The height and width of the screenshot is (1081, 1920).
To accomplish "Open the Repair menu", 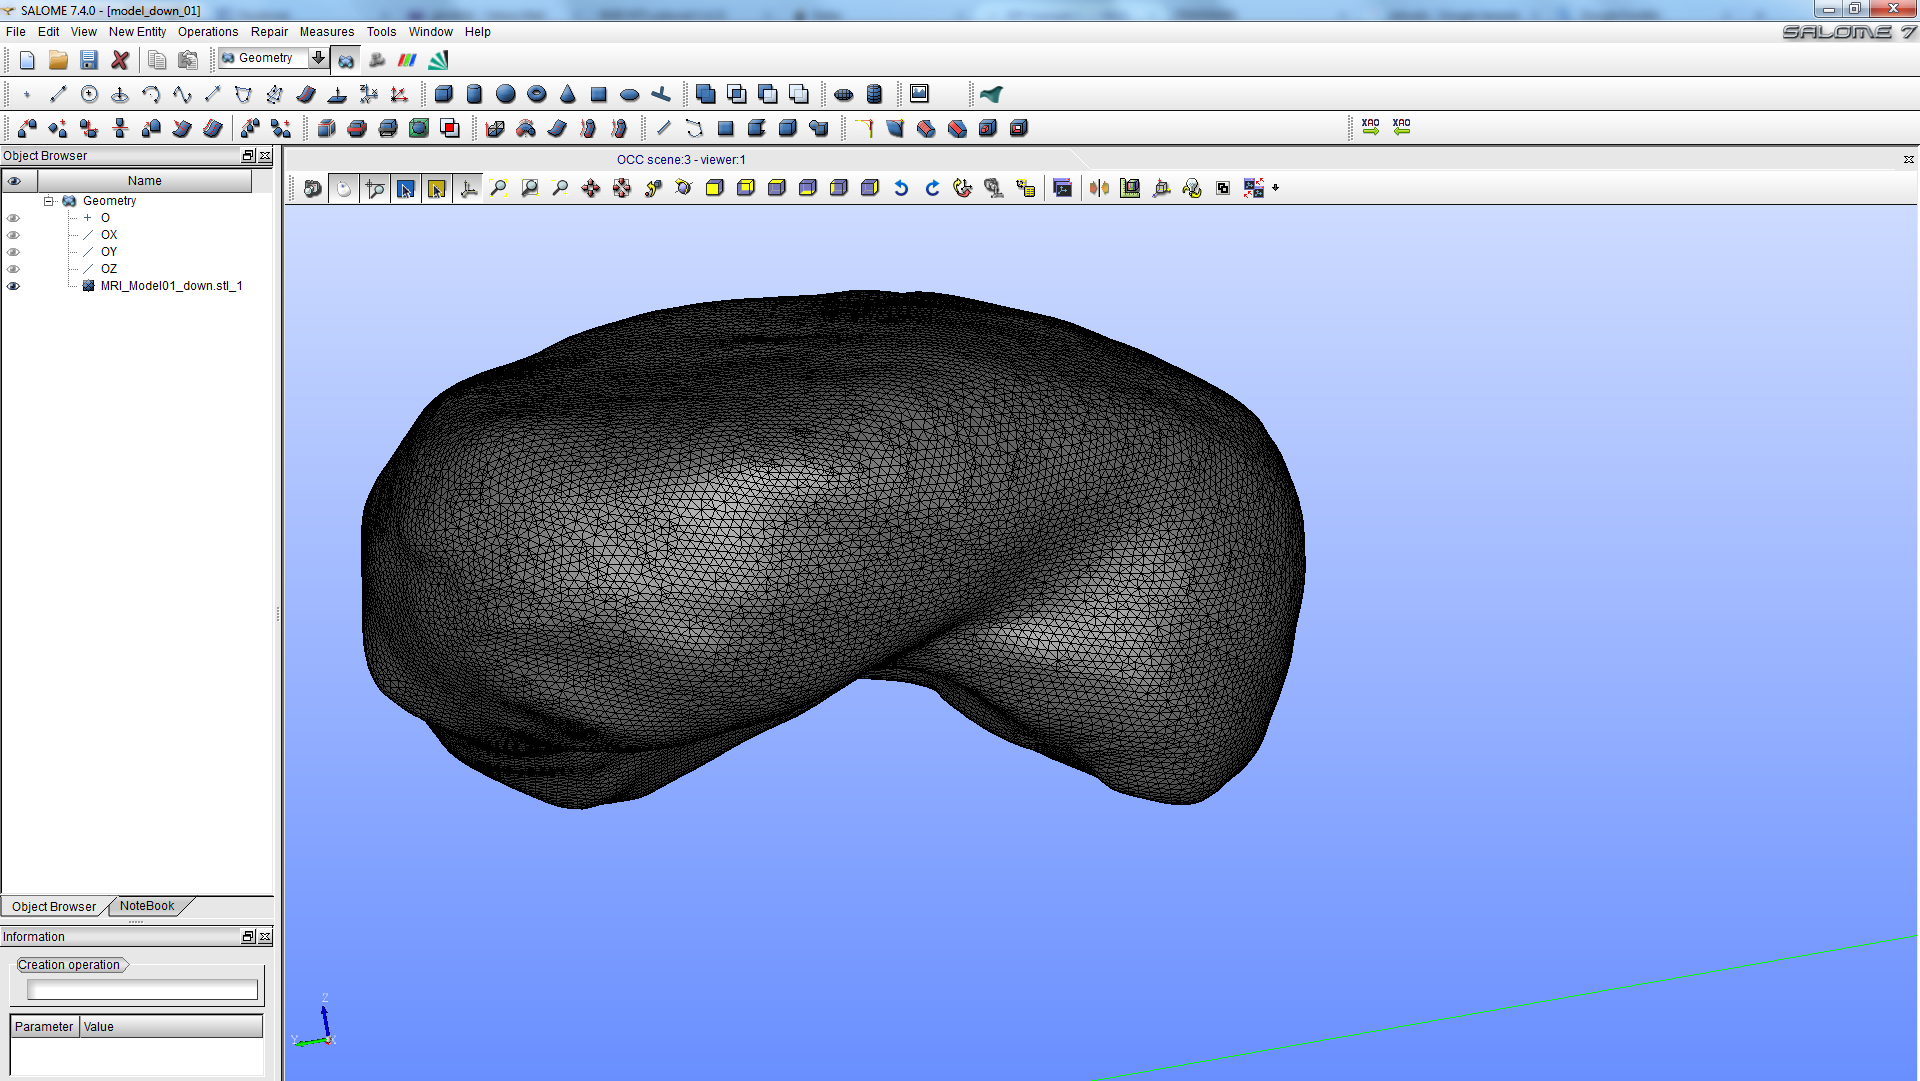I will [269, 32].
